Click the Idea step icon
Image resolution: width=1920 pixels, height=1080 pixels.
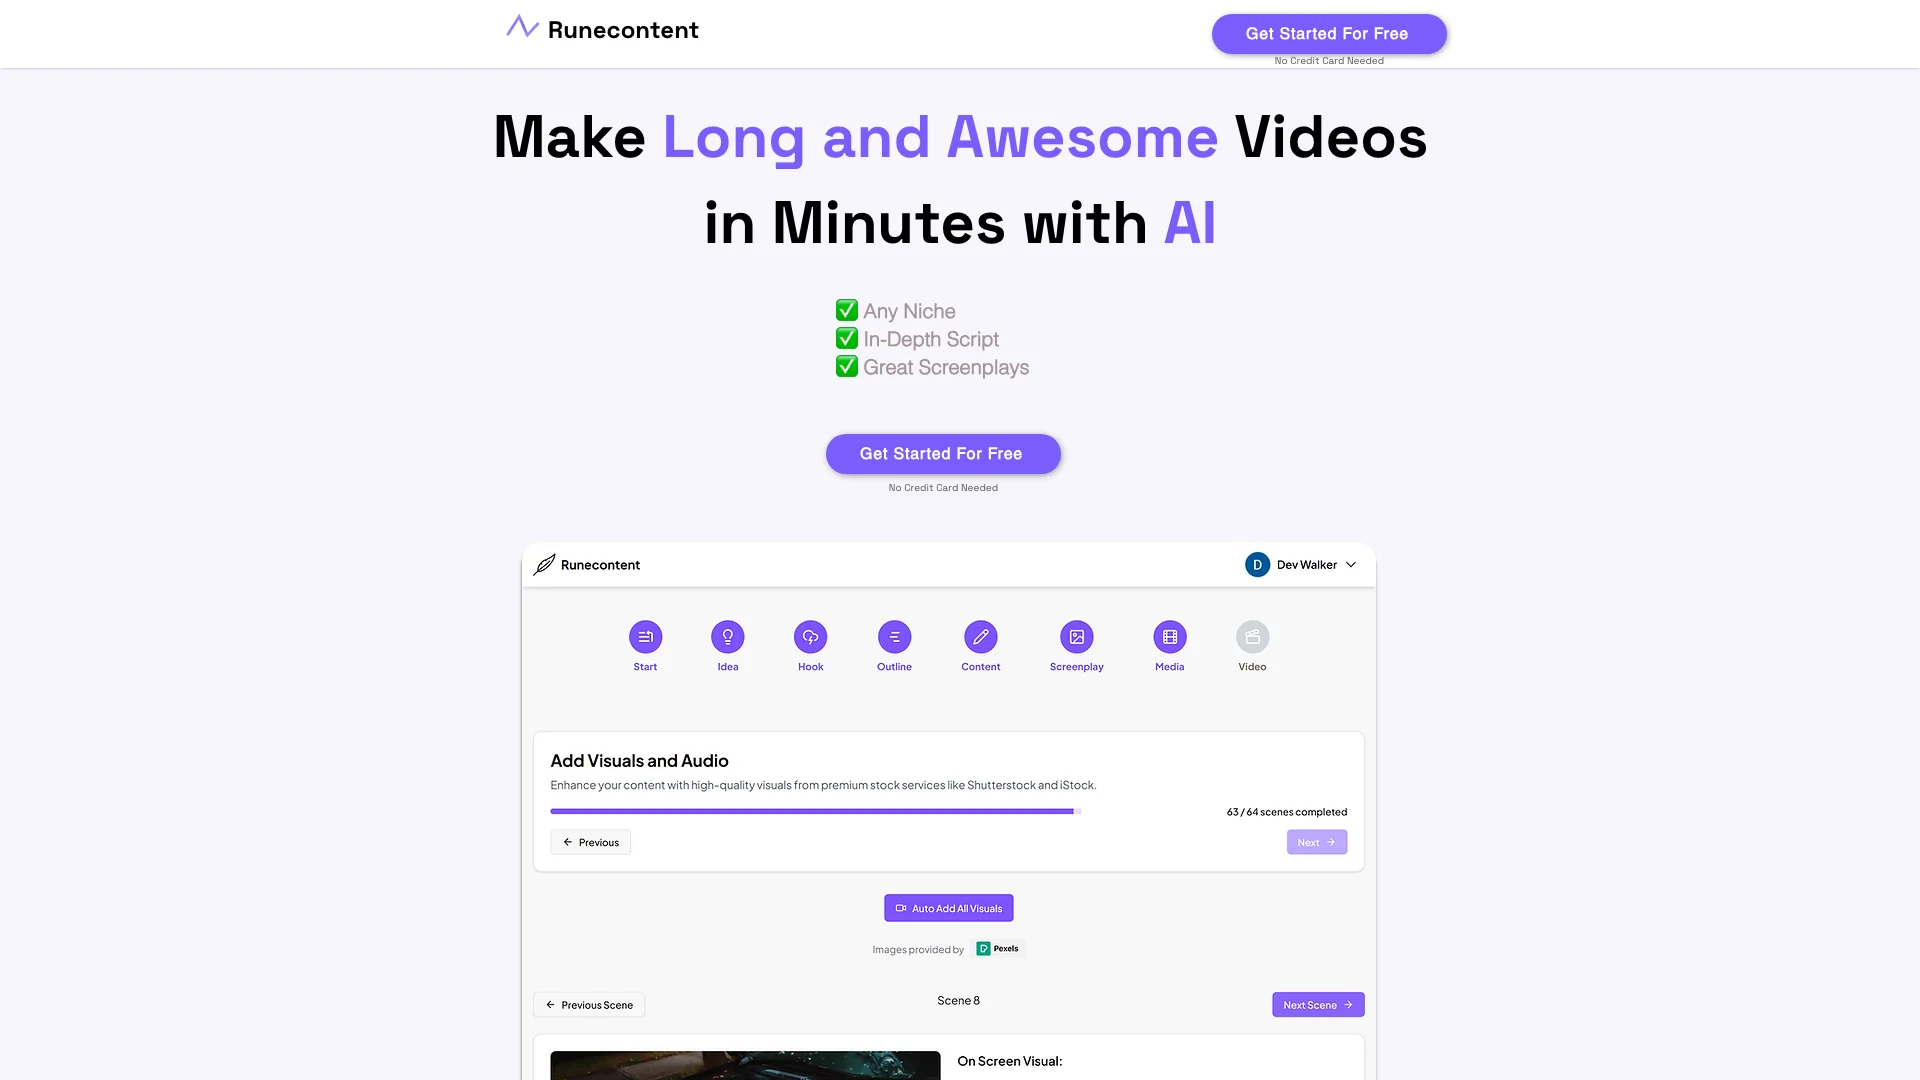tap(728, 637)
